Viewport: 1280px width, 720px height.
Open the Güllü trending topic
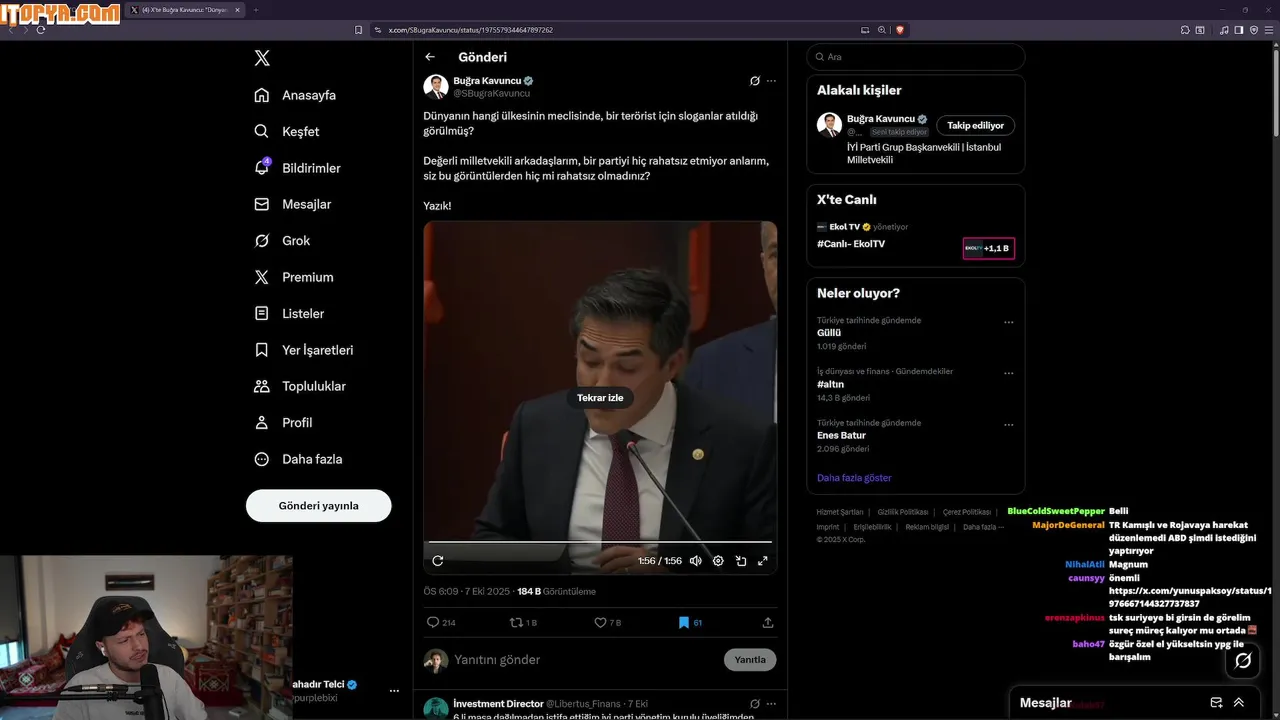click(829, 333)
